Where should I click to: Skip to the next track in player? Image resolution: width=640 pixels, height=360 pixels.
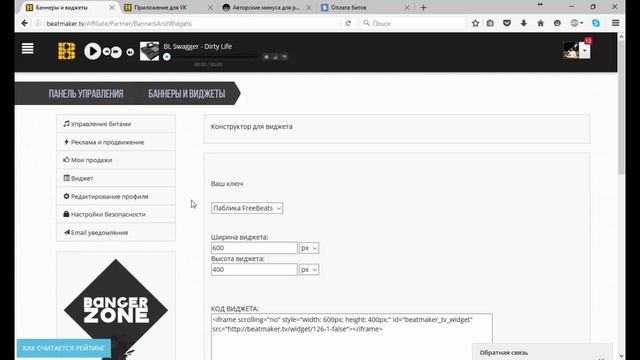tap(116, 52)
